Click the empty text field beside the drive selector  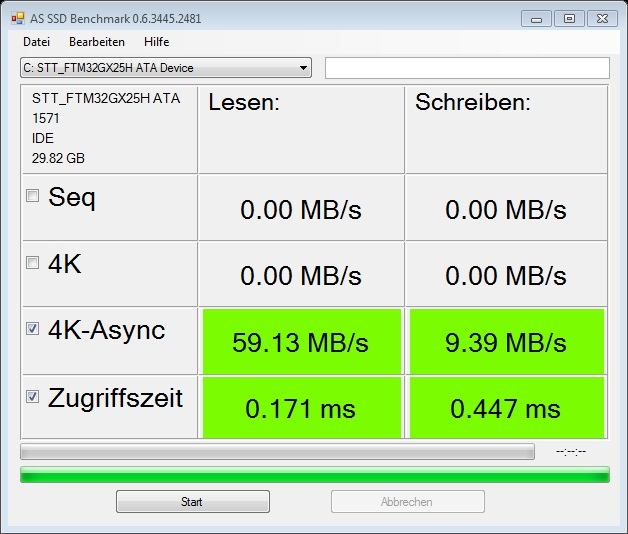[467, 68]
